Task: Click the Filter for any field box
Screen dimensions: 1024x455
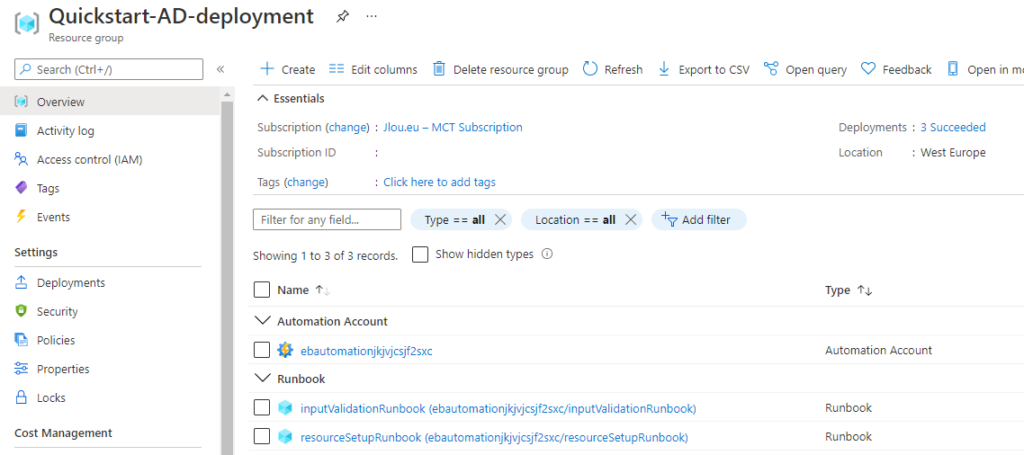Action: click(x=327, y=220)
